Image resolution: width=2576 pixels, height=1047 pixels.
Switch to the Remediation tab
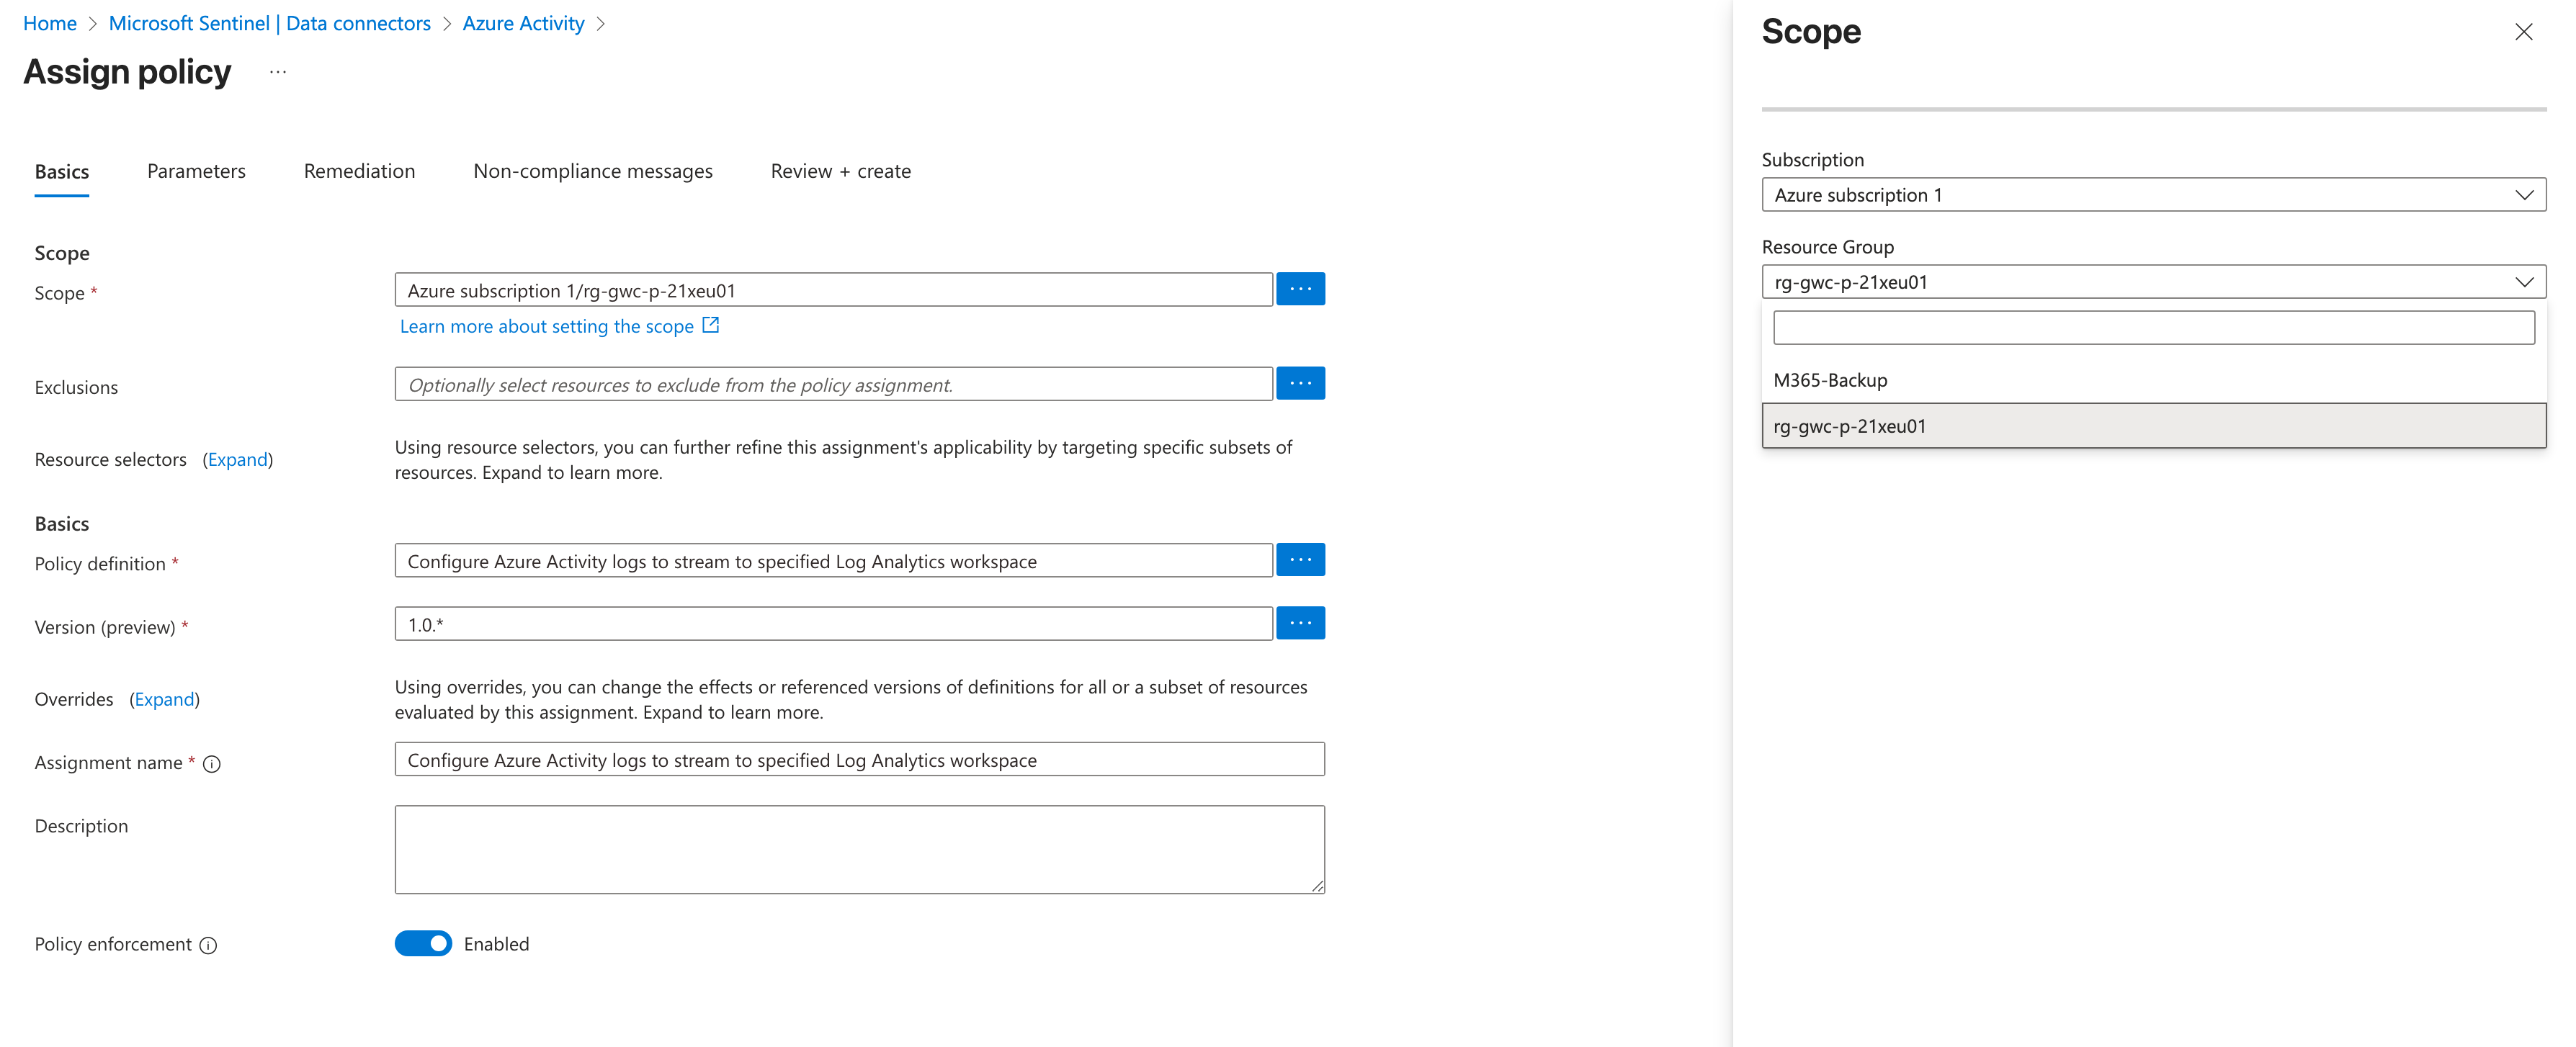(359, 171)
